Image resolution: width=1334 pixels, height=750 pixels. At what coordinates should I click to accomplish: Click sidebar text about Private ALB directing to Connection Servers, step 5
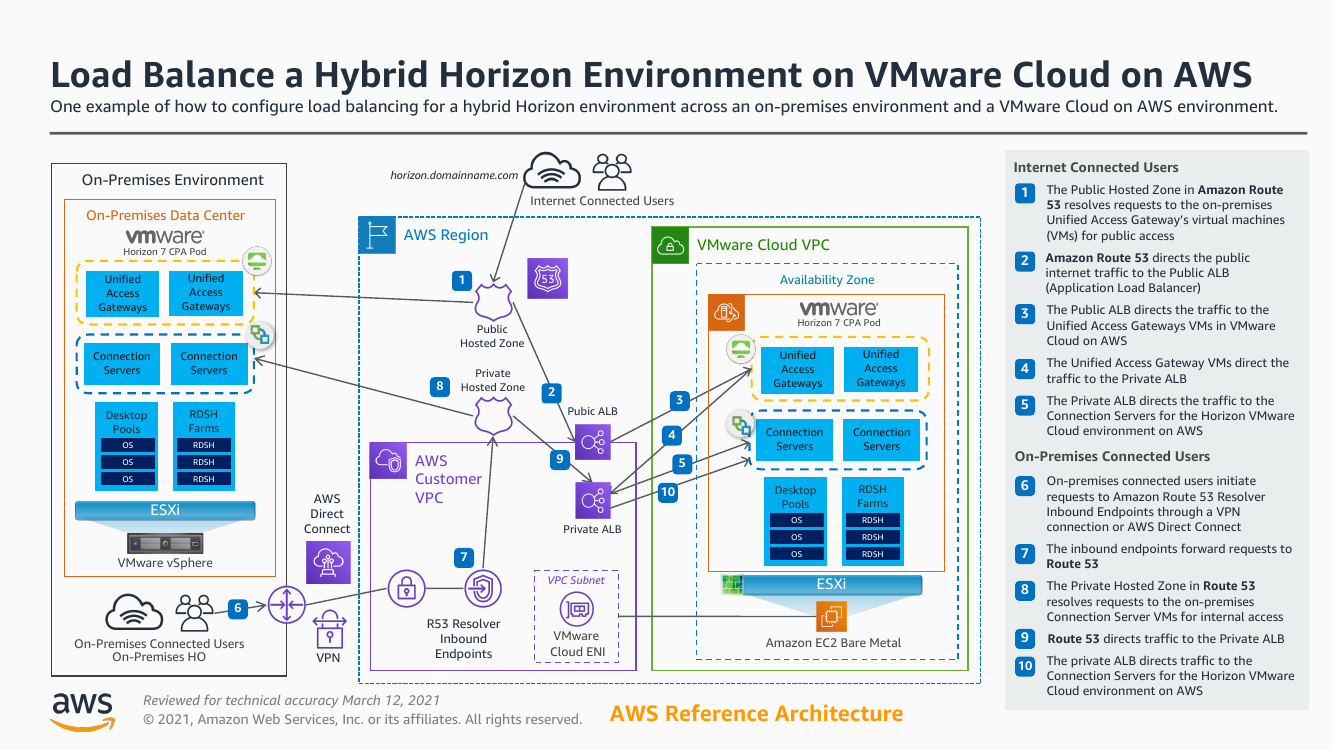click(1170, 416)
